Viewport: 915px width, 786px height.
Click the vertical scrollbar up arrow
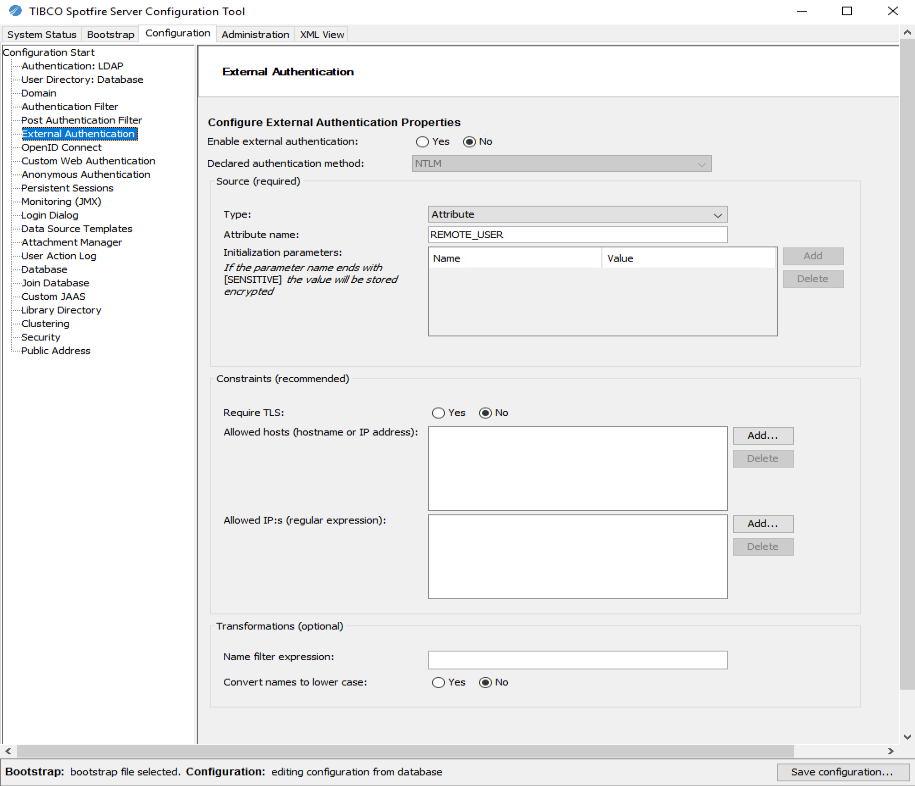click(907, 33)
